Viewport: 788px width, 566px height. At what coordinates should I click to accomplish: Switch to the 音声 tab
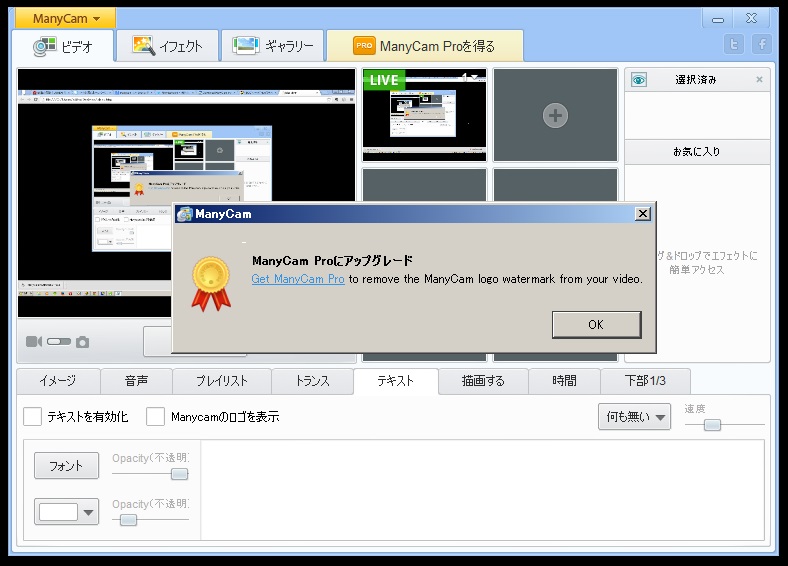pos(136,381)
